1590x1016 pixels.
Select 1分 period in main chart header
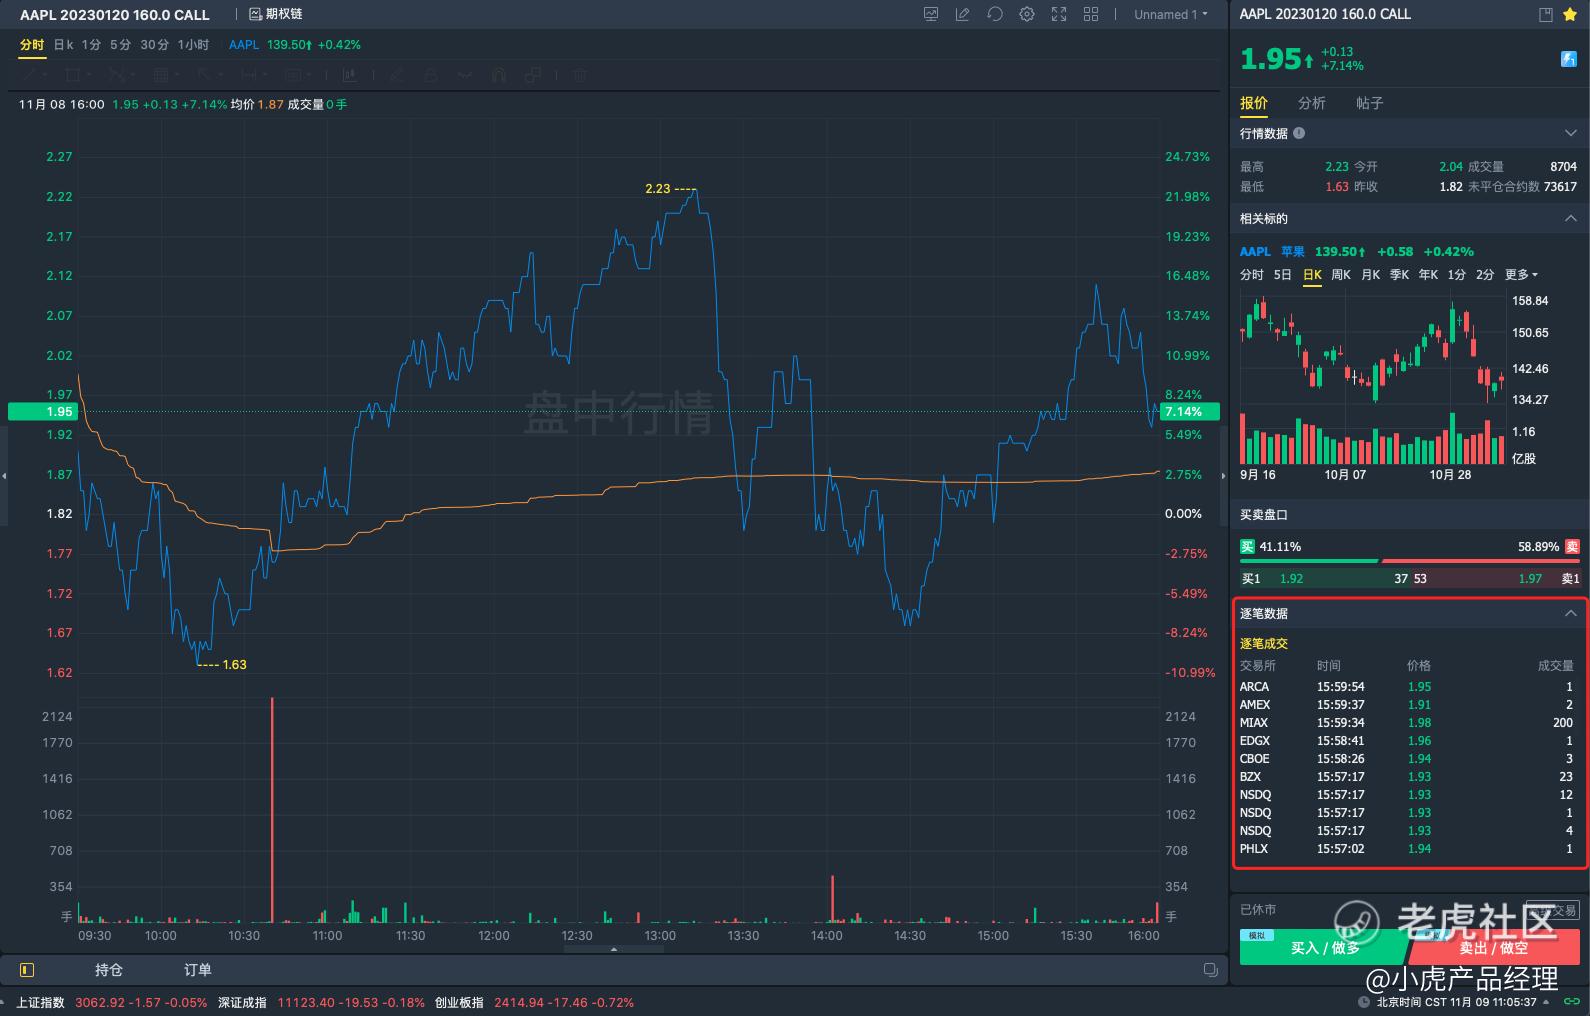coord(92,45)
